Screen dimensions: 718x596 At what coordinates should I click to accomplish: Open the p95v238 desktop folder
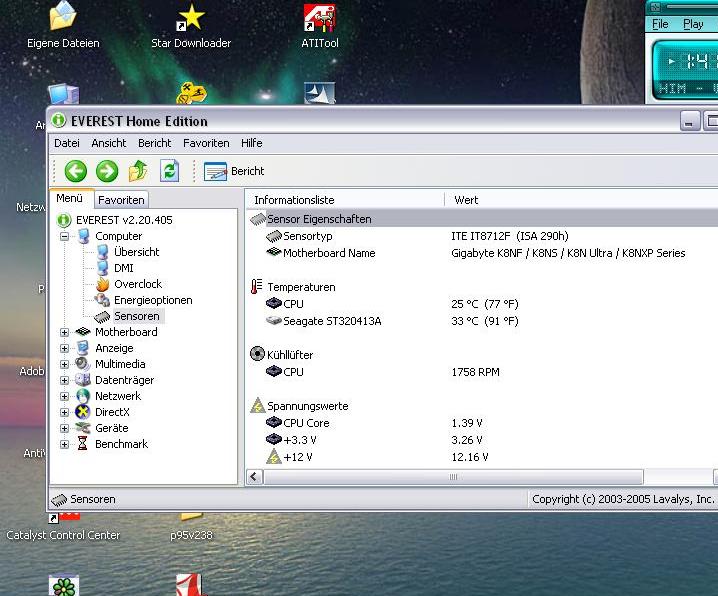coord(191,526)
